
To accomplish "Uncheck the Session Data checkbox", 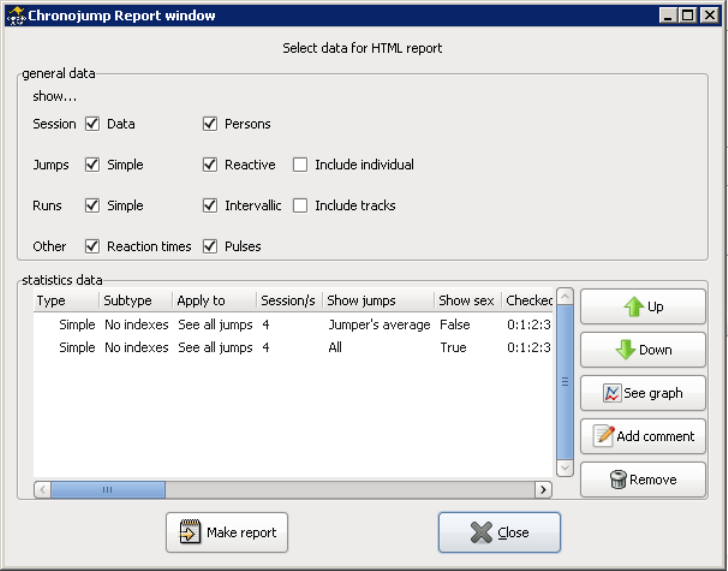I will pos(92,124).
